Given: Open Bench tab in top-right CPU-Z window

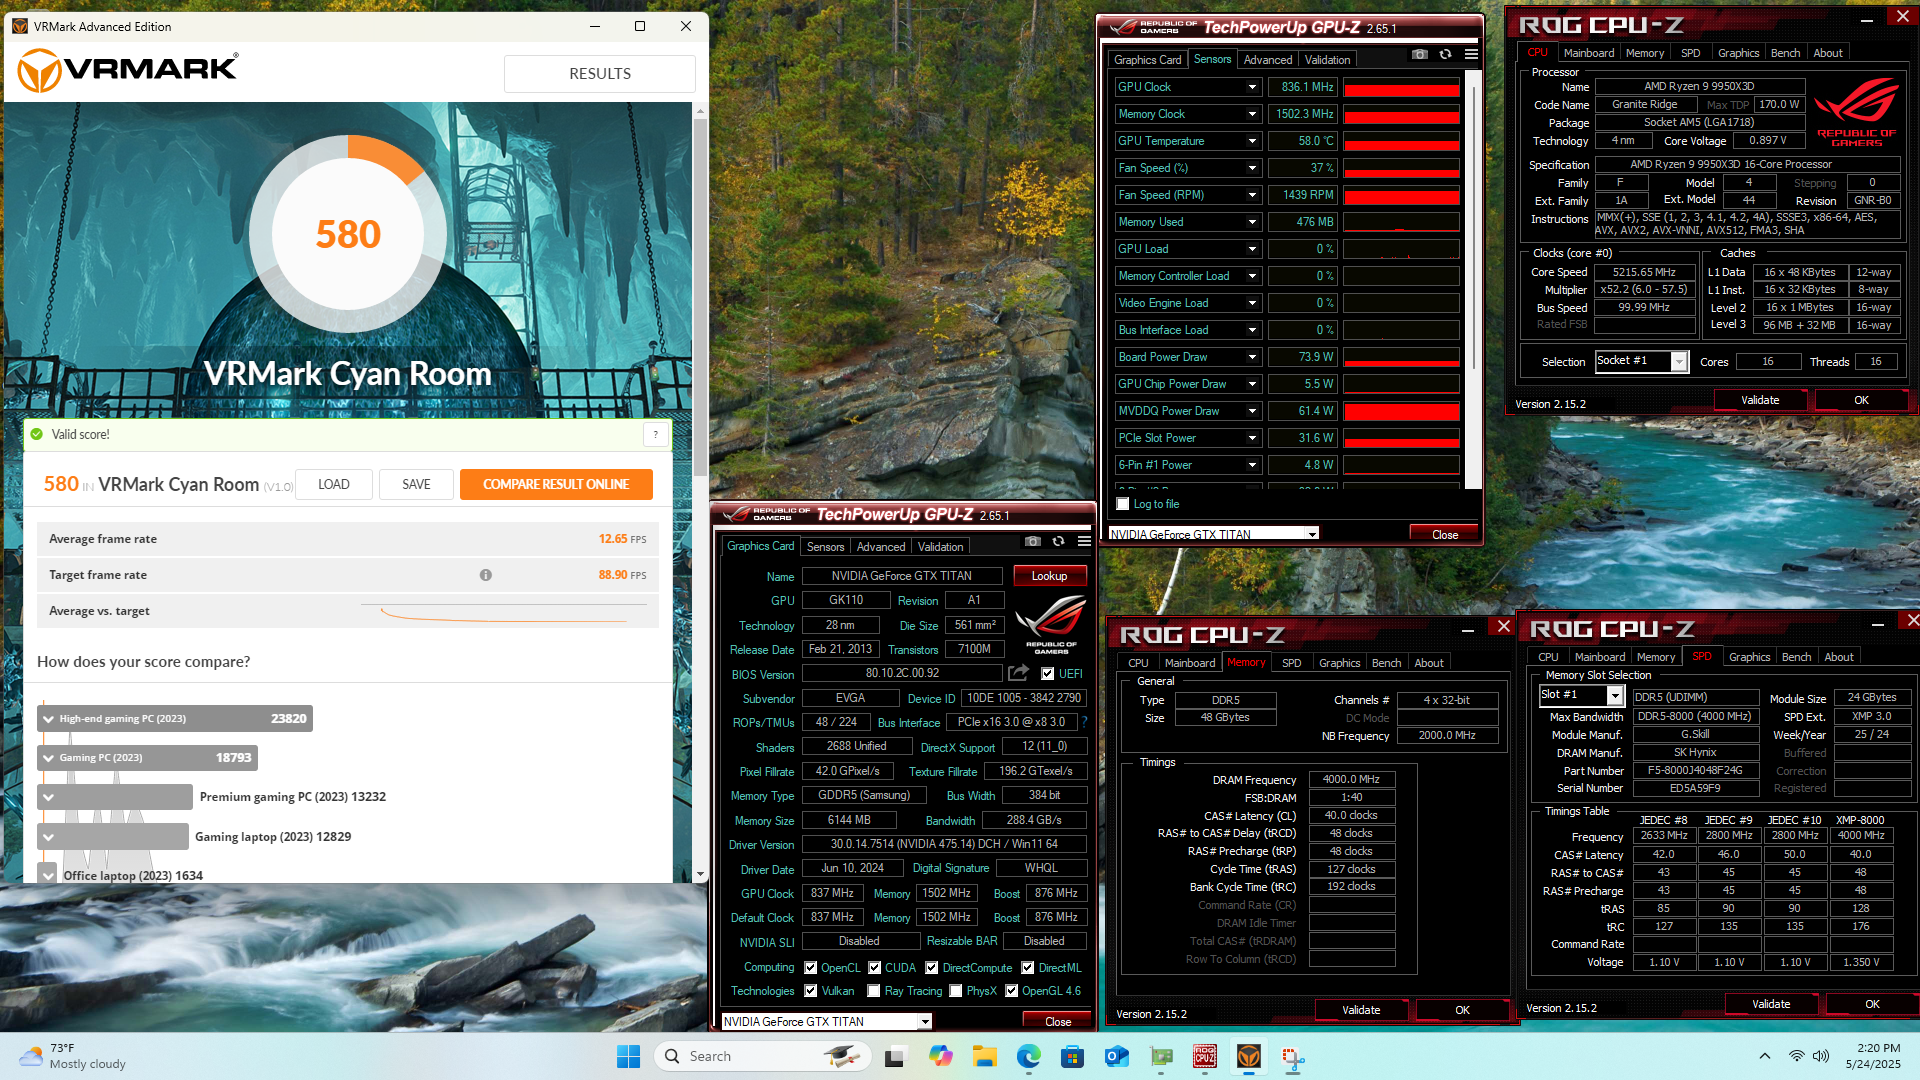Looking at the screenshot, I should point(1785,53).
